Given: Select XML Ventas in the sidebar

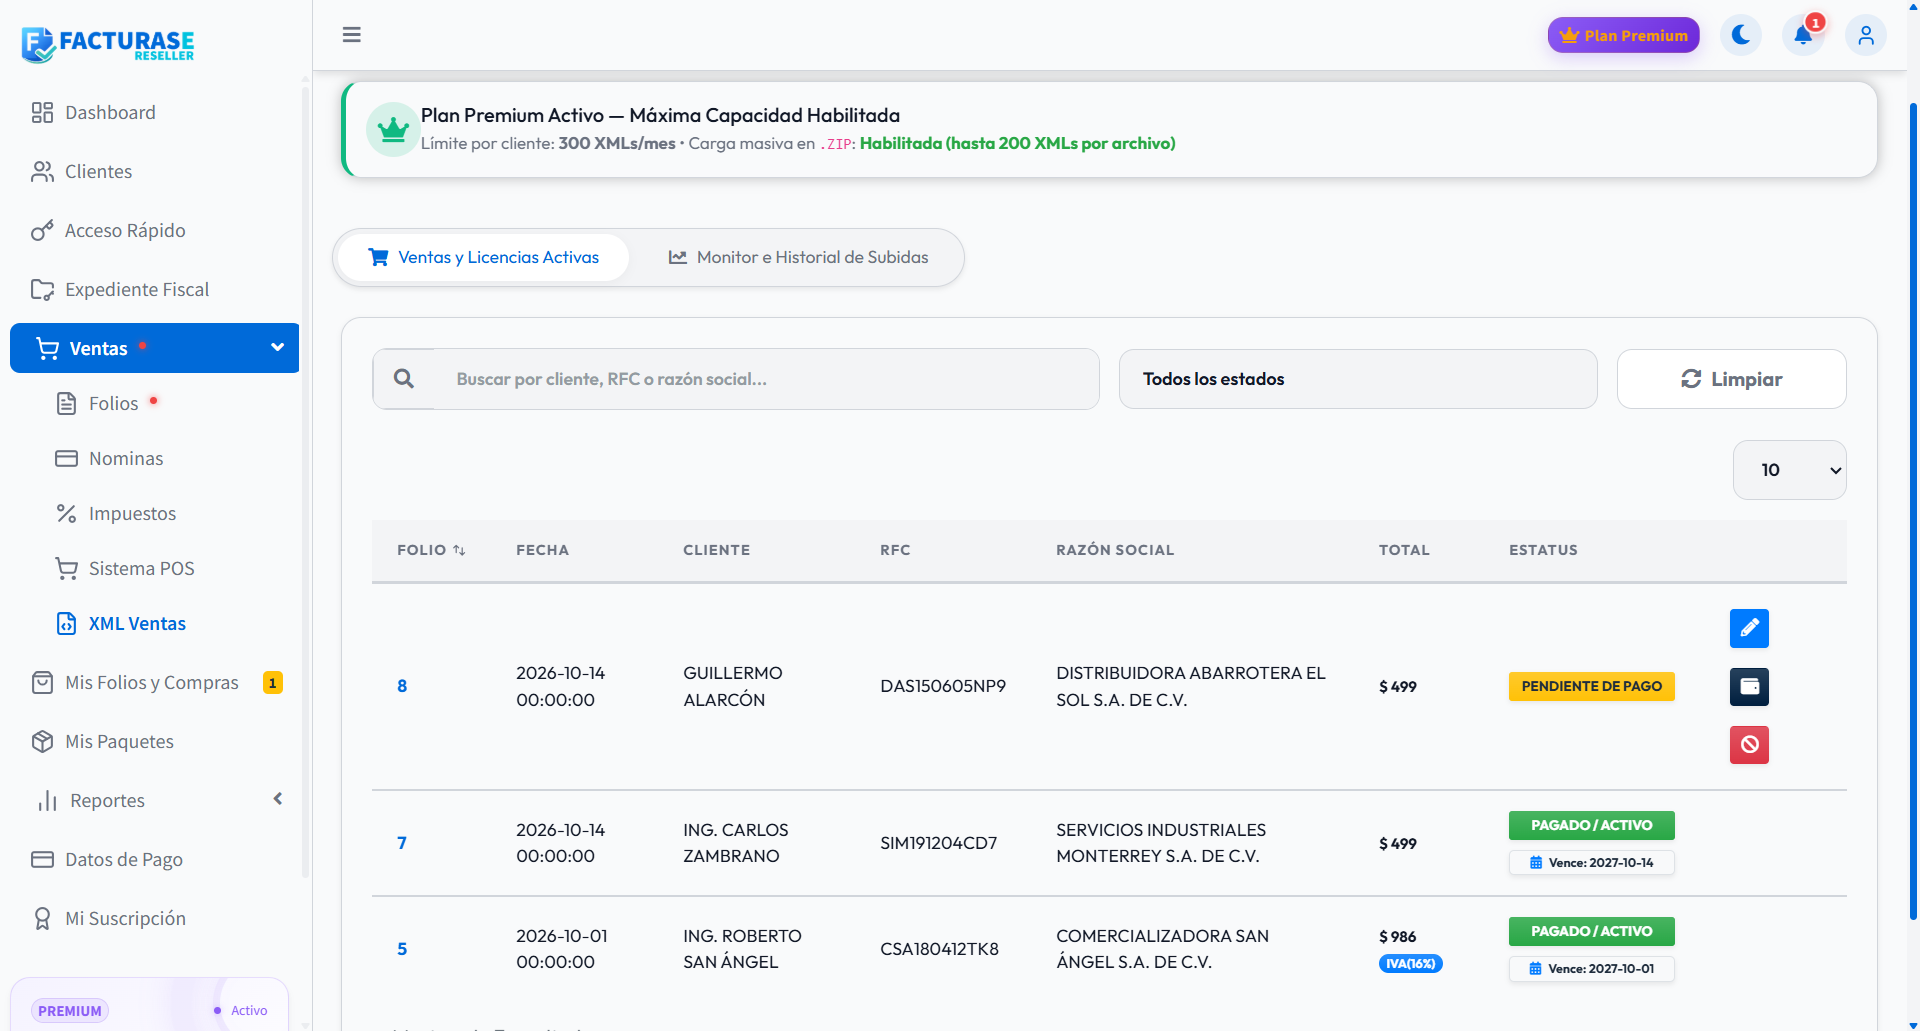Looking at the screenshot, I should 155,623.
